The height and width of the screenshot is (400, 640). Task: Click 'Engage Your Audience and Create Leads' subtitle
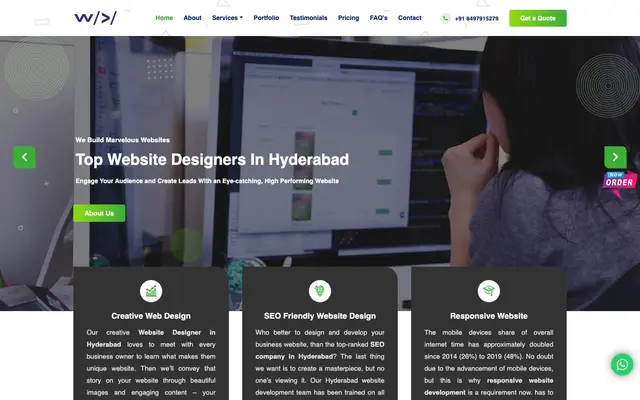207,181
